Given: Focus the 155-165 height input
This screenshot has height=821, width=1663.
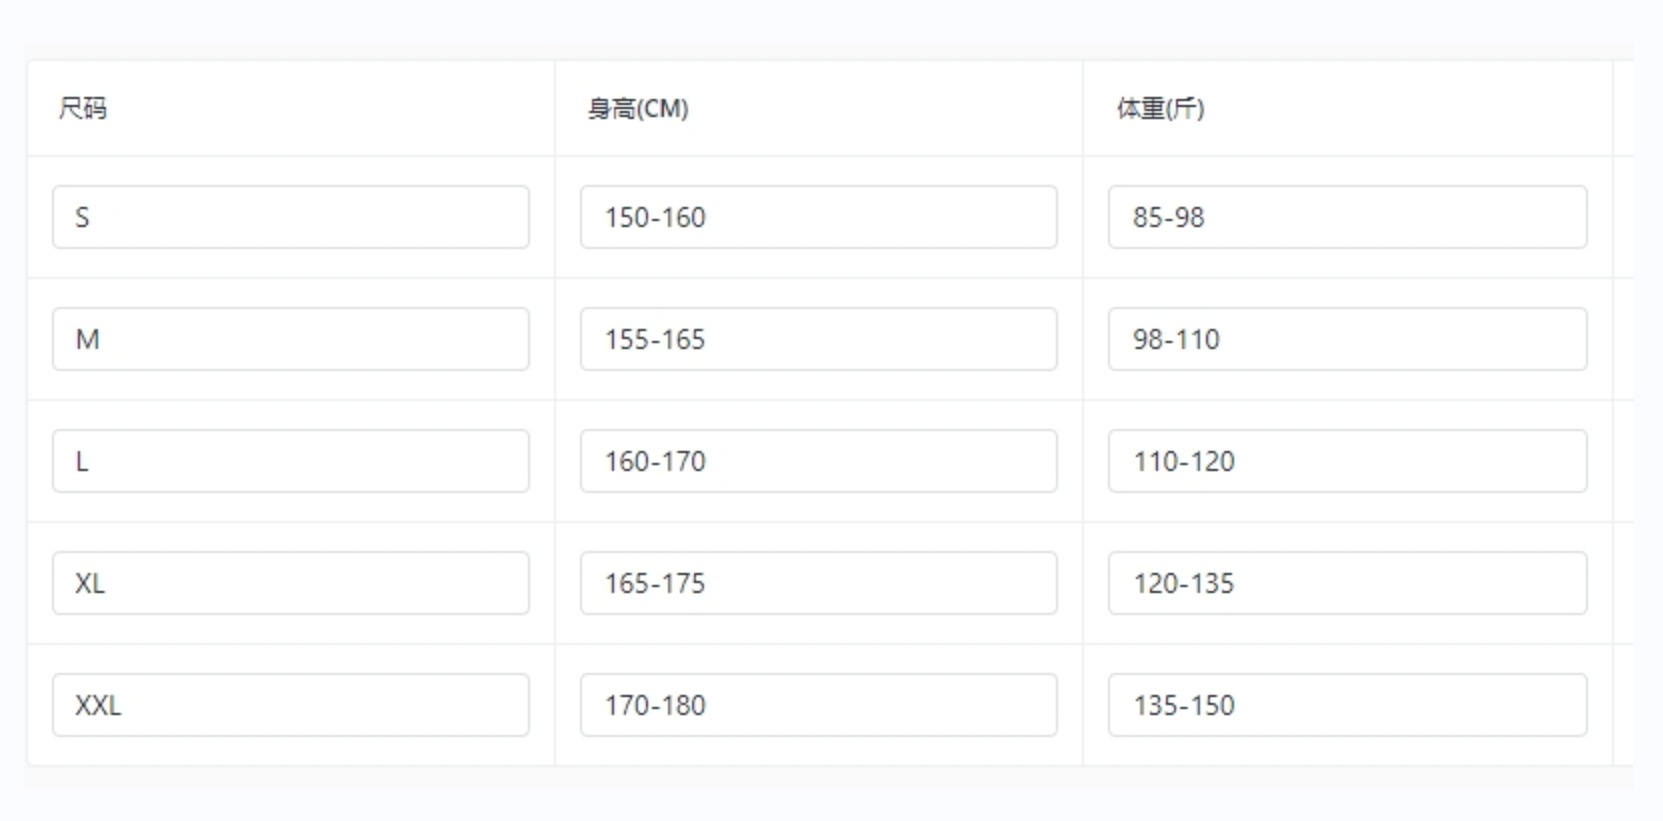Looking at the screenshot, I should pyautogui.click(x=818, y=339).
